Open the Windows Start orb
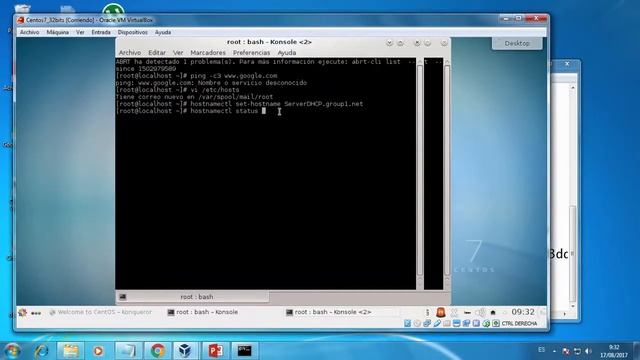Image resolution: width=640 pixels, height=360 pixels. 12,351
